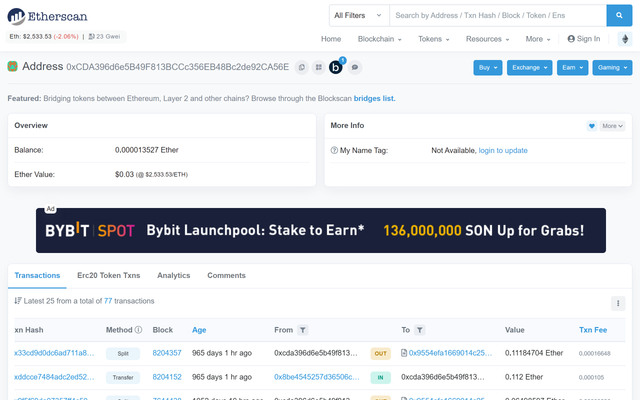The image size is (640, 400).
Task: Switch to Erc20 Token Txns tab
Action: (109, 276)
